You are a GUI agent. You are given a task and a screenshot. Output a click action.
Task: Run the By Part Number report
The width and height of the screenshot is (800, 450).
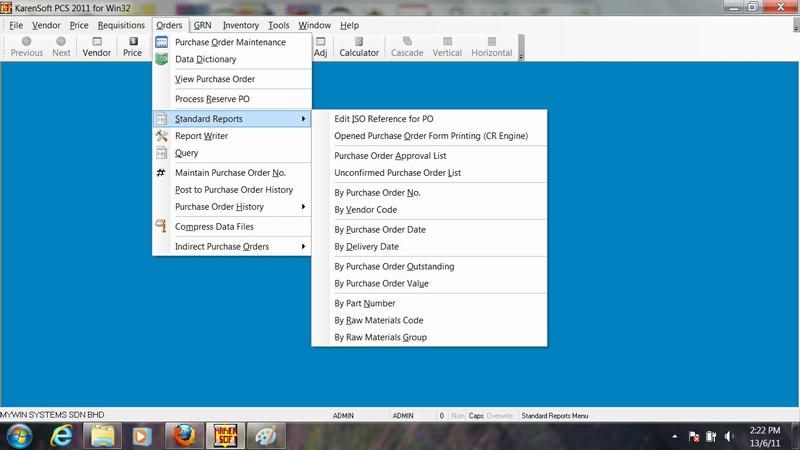(x=429, y=303)
